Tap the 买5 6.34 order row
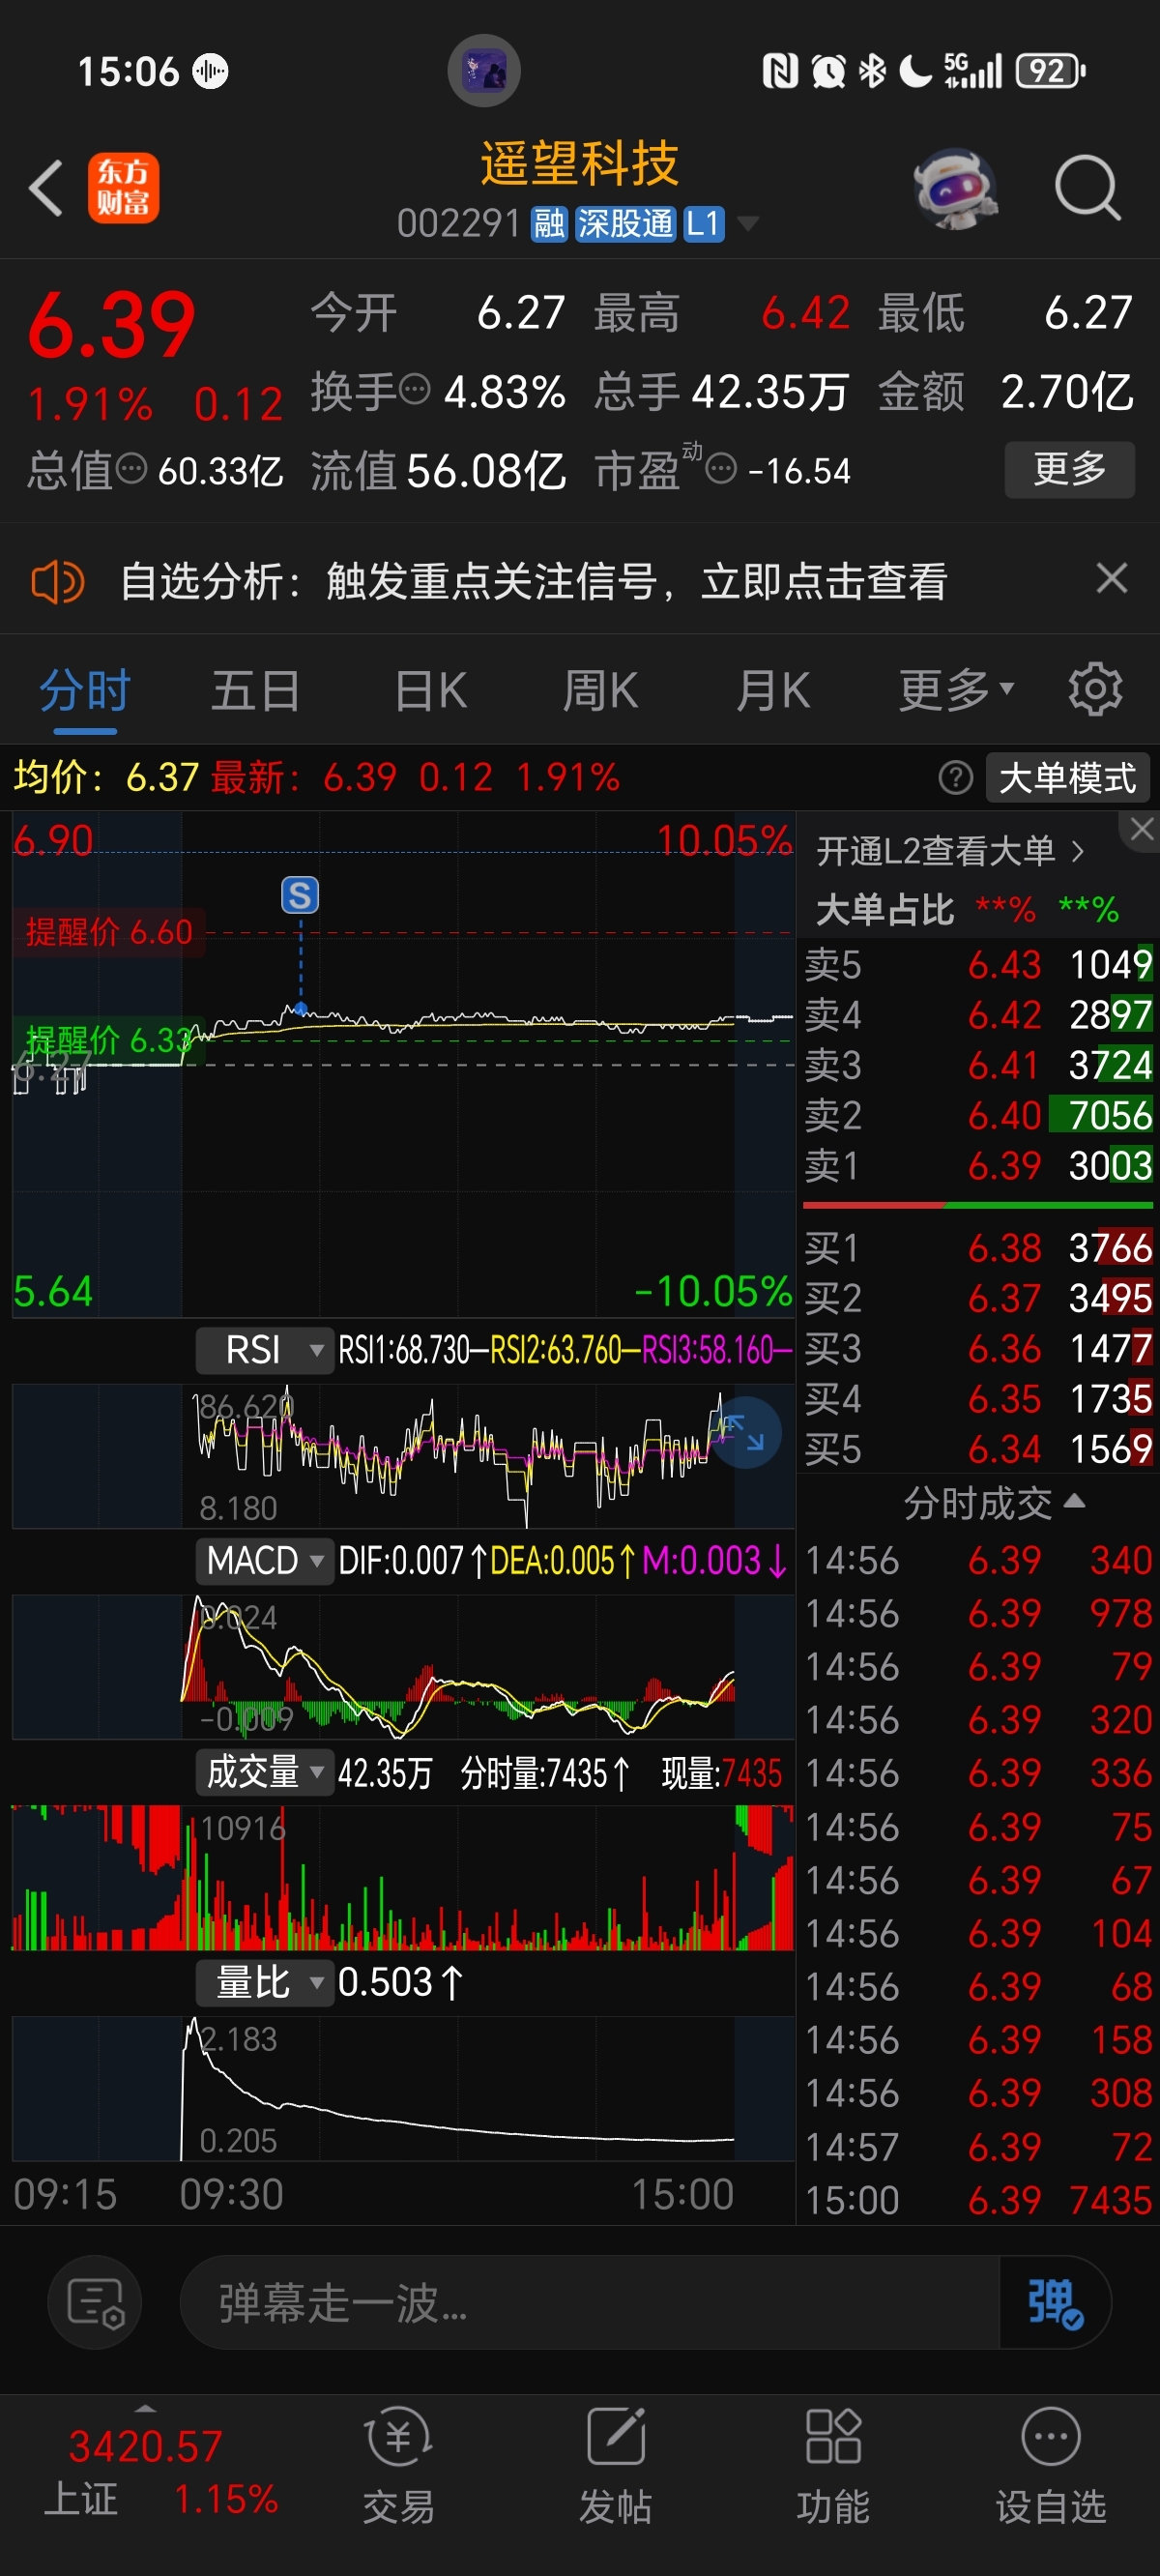 [978, 1448]
